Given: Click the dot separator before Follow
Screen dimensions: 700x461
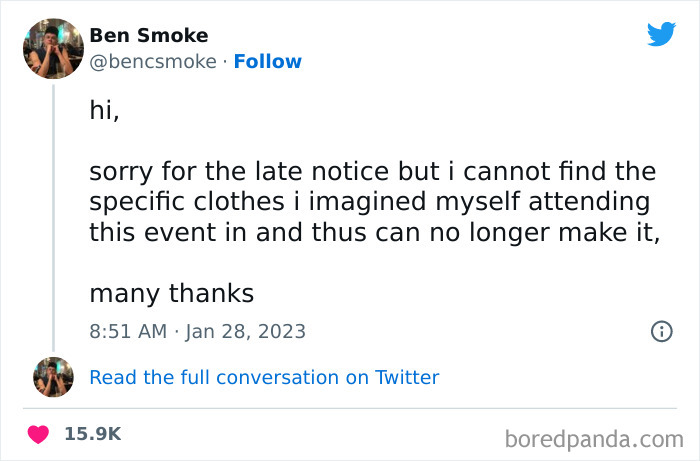Looking at the screenshot, I should [x=225, y=62].
